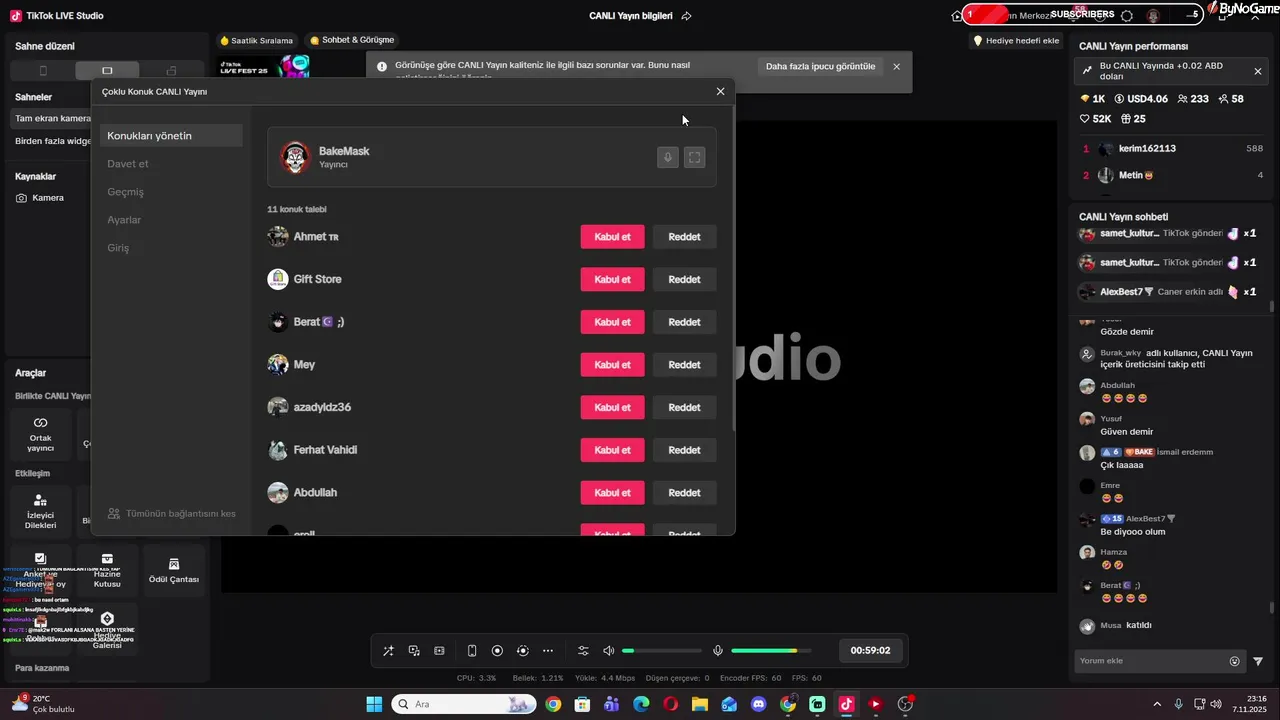
Task: Reject guest request from Mey
Action: (x=684, y=365)
